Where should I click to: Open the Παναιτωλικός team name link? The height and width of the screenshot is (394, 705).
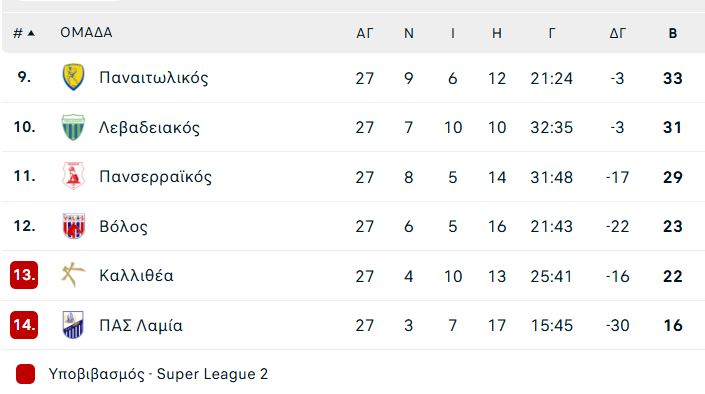(154, 78)
